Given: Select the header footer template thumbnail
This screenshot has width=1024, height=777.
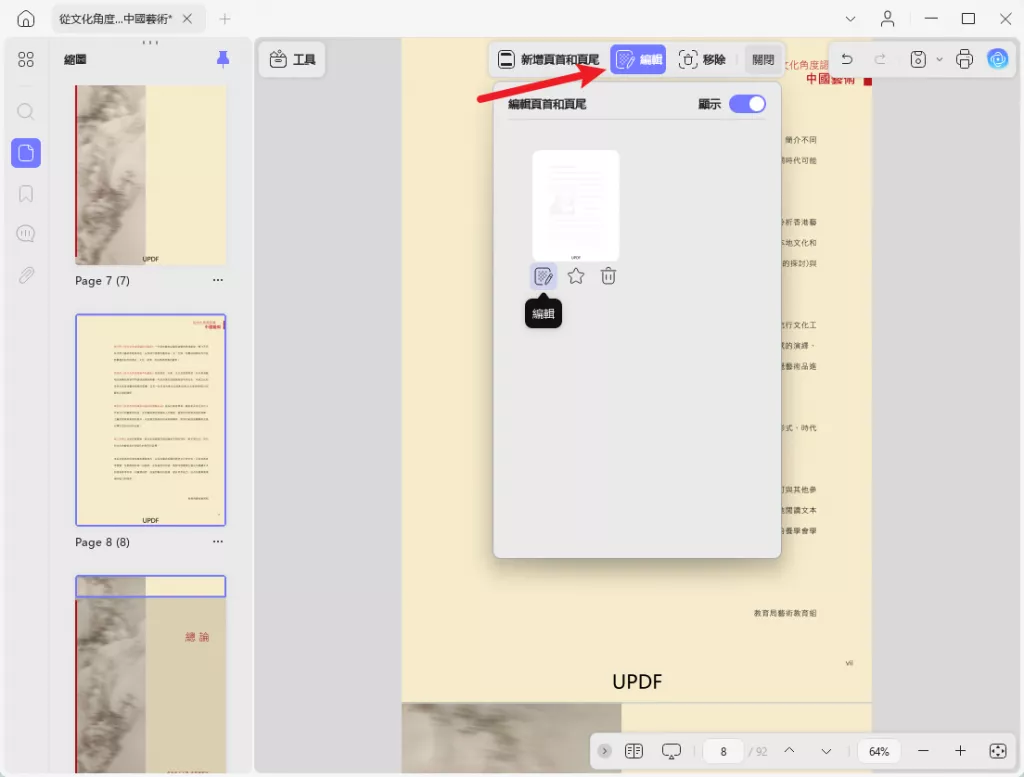Looking at the screenshot, I should point(575,205).
